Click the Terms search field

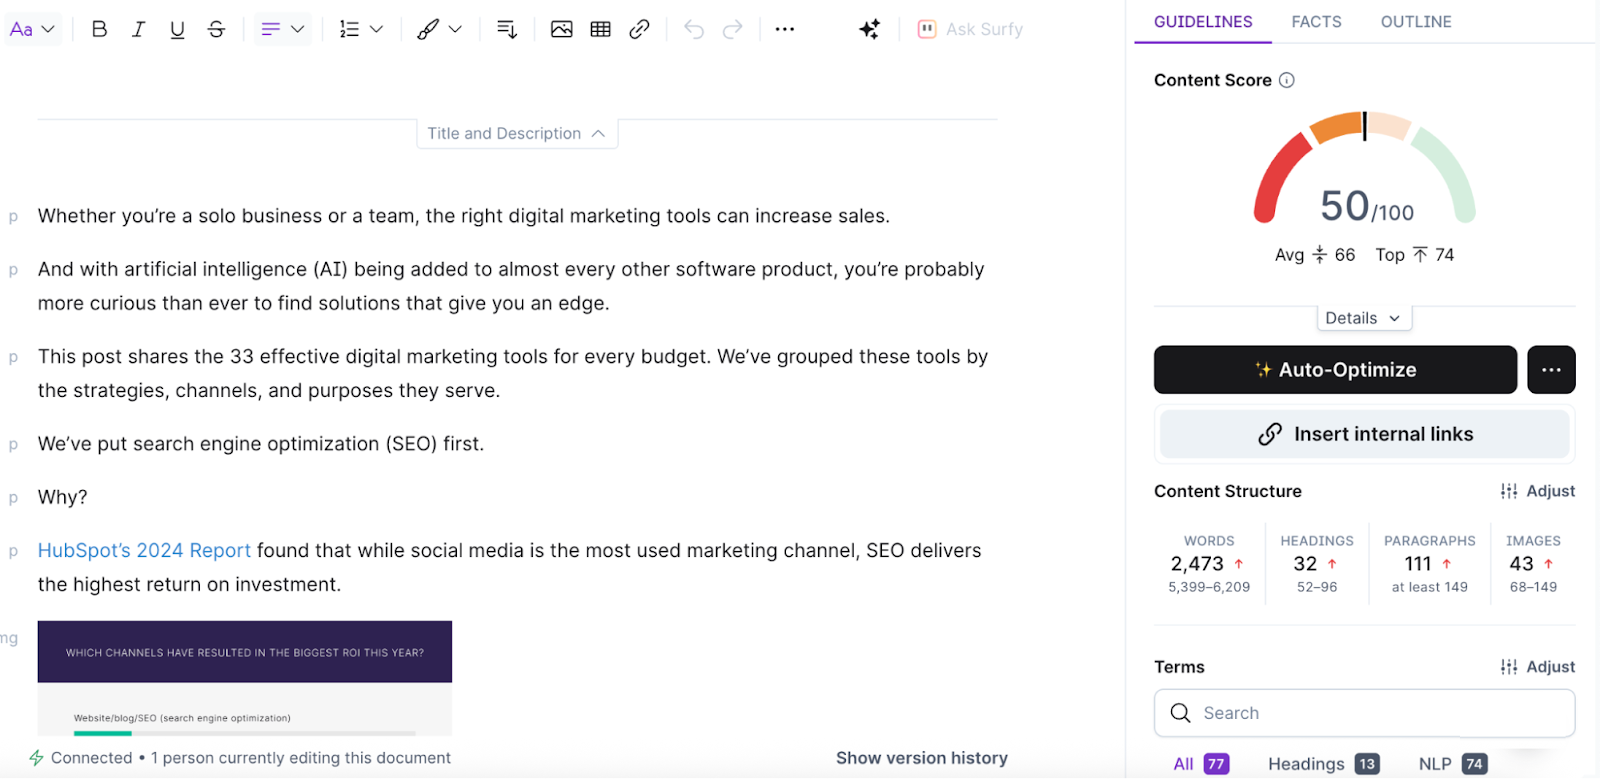click(1365, 713)
